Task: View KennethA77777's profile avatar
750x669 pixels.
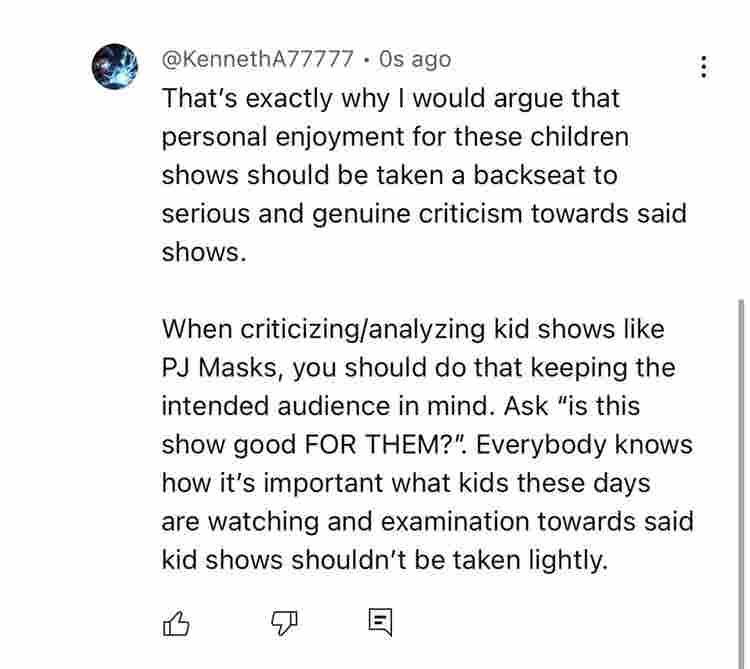Action: pos(115,66)
